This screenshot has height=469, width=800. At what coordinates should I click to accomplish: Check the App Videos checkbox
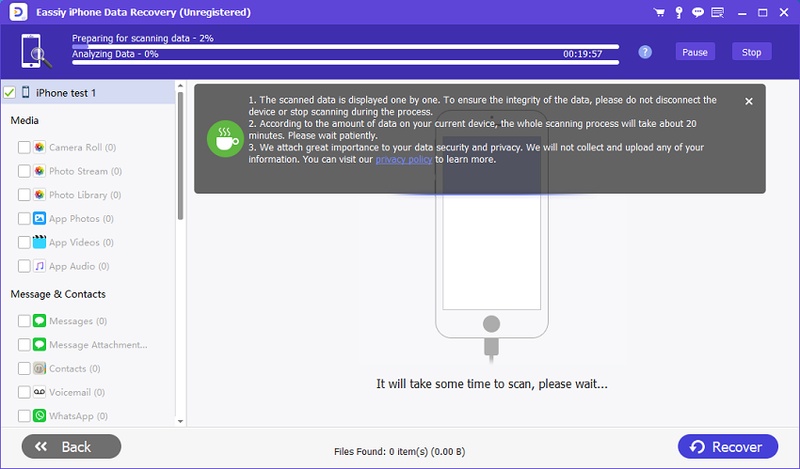click(24, 242)
